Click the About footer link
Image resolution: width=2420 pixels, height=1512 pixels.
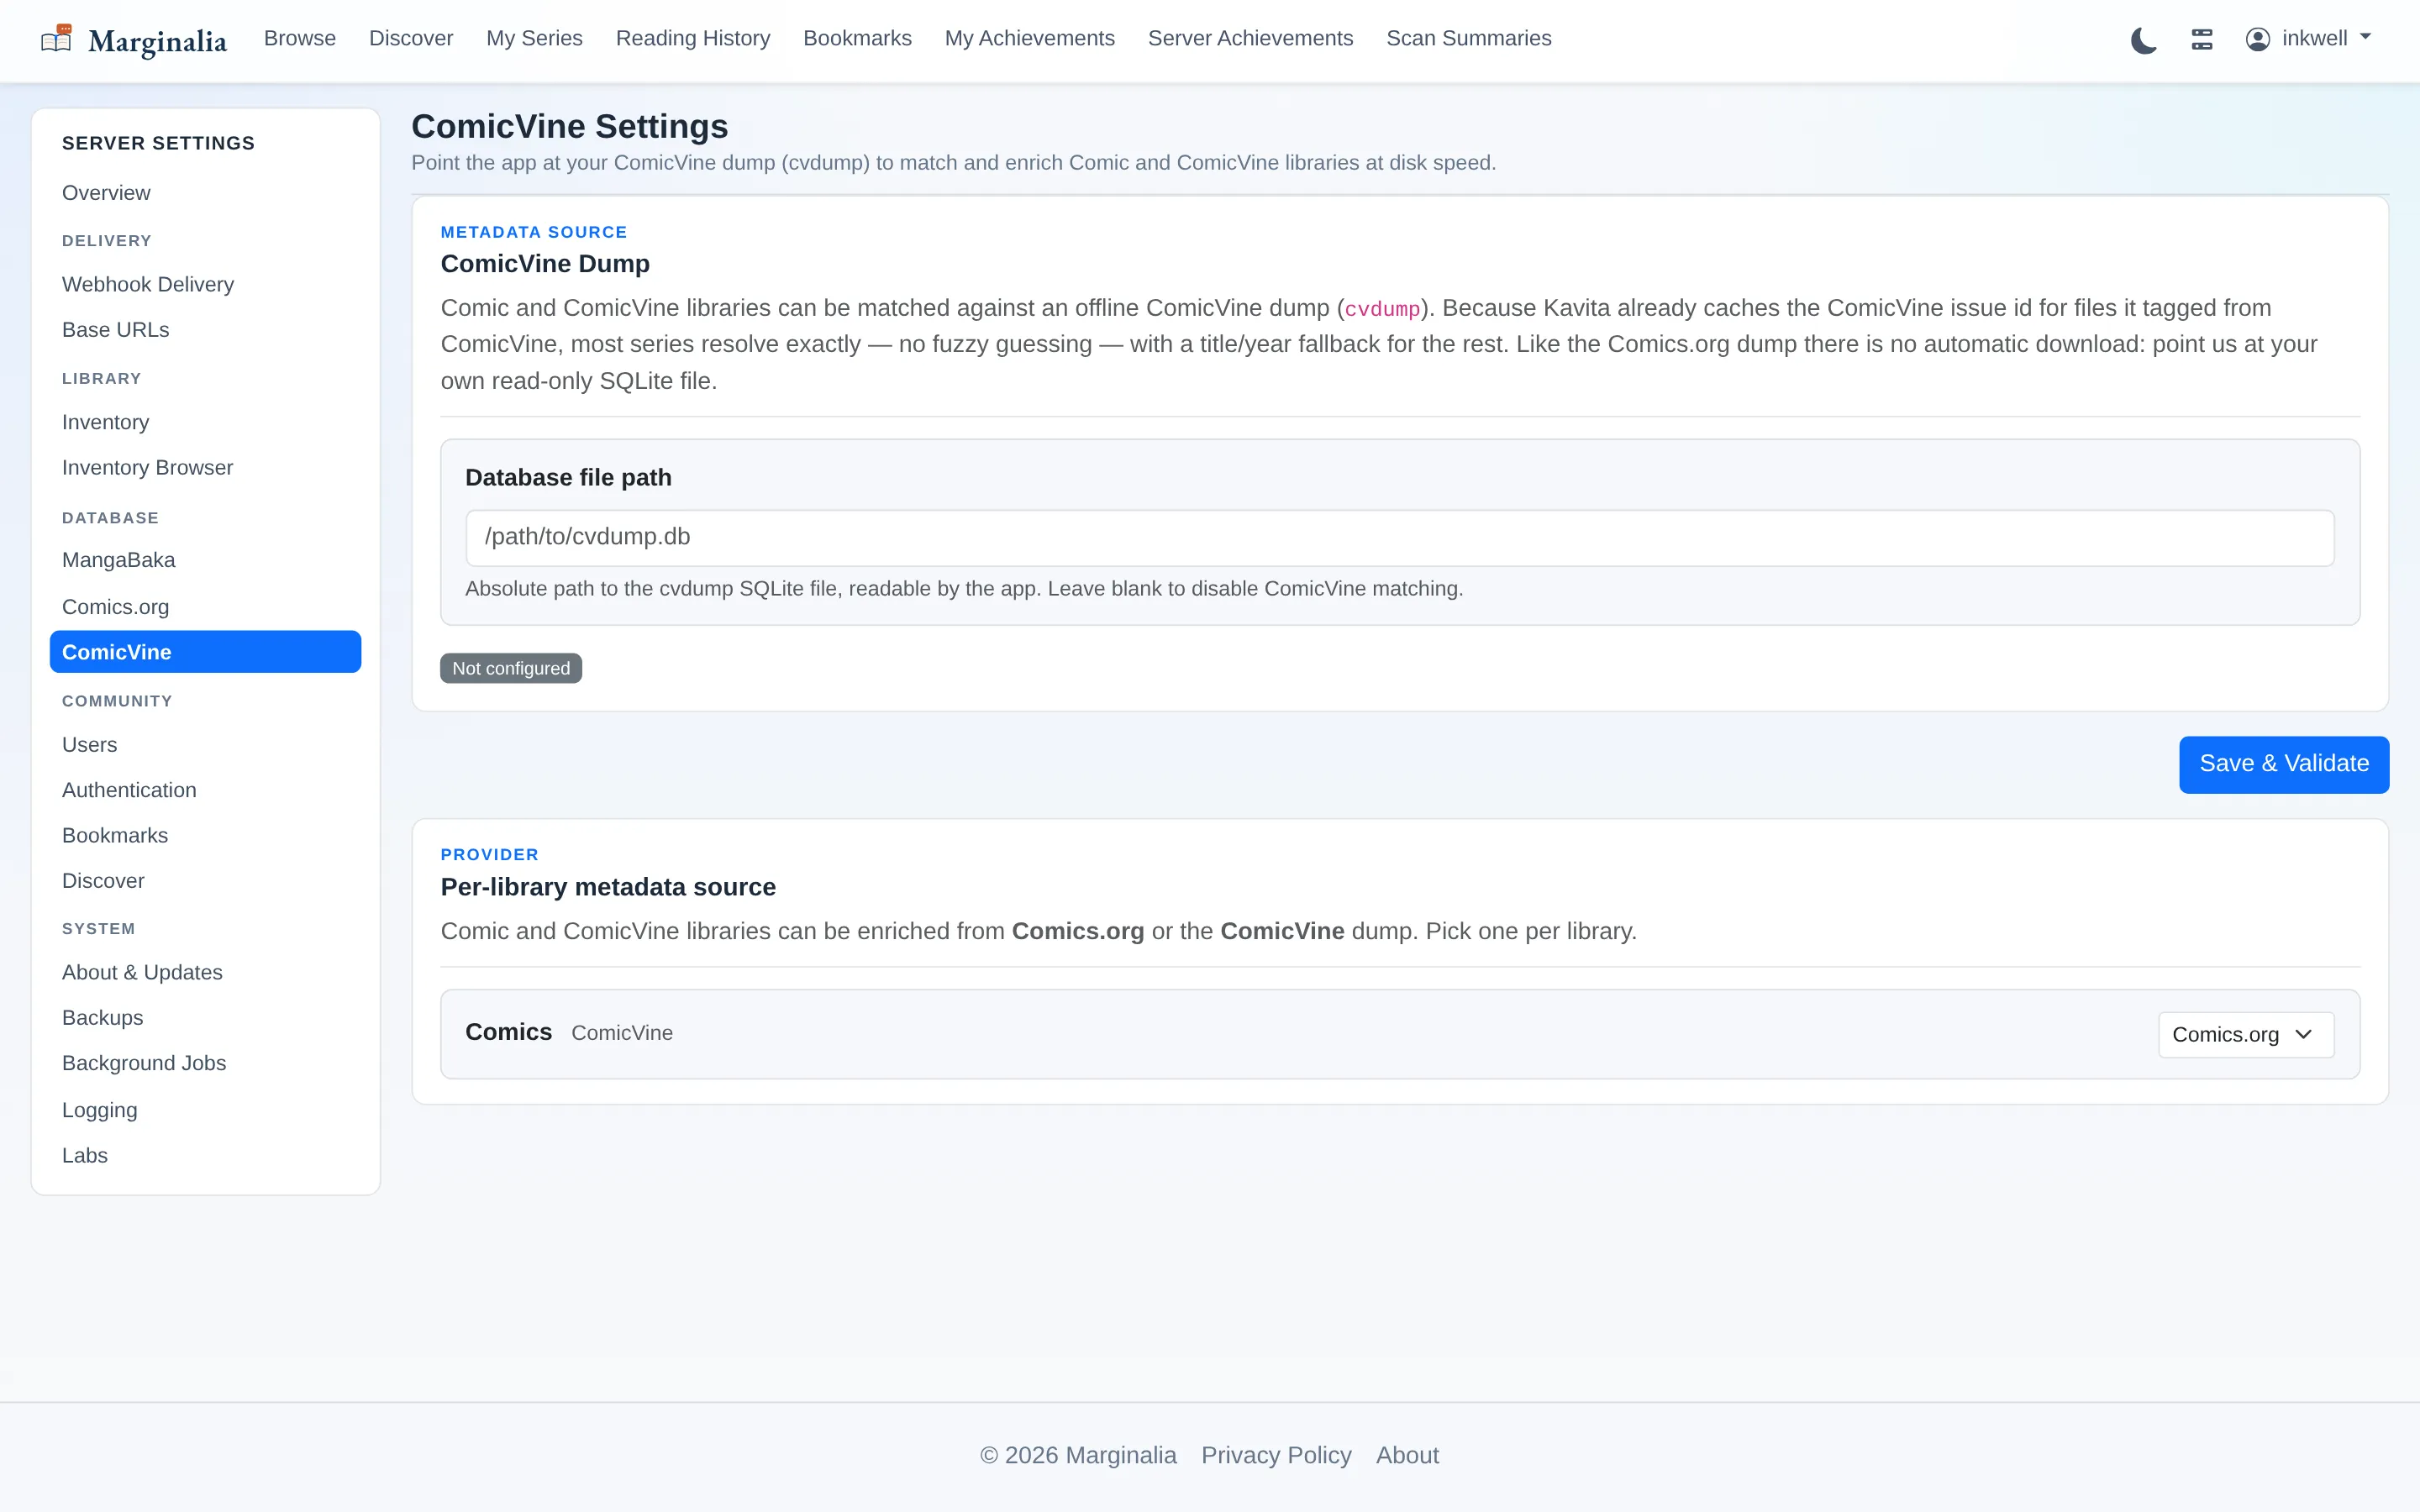[x=1407, y=1455]
